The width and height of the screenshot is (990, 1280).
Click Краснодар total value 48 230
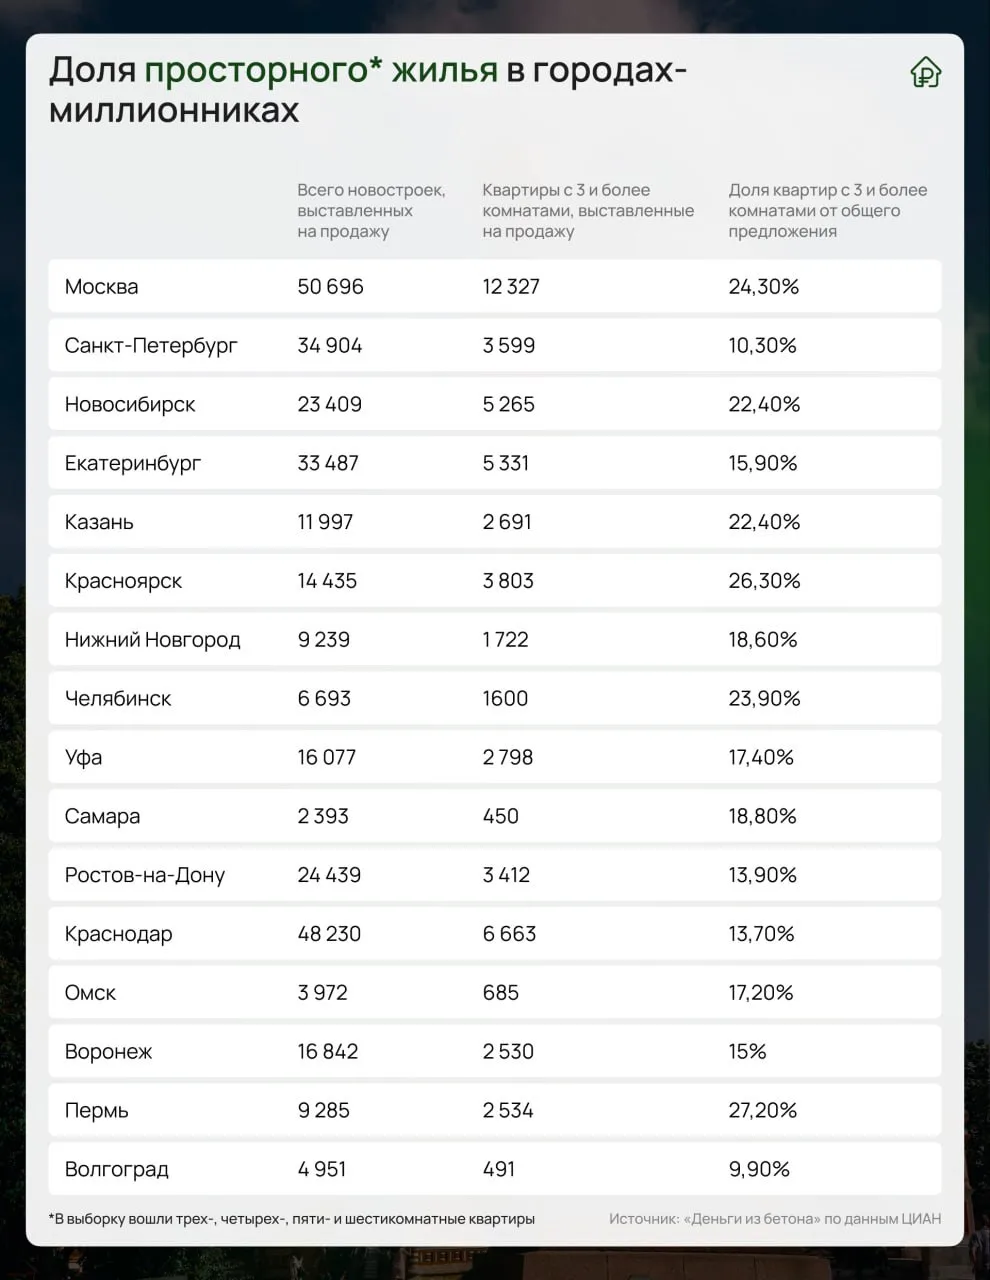click(330, 934)
